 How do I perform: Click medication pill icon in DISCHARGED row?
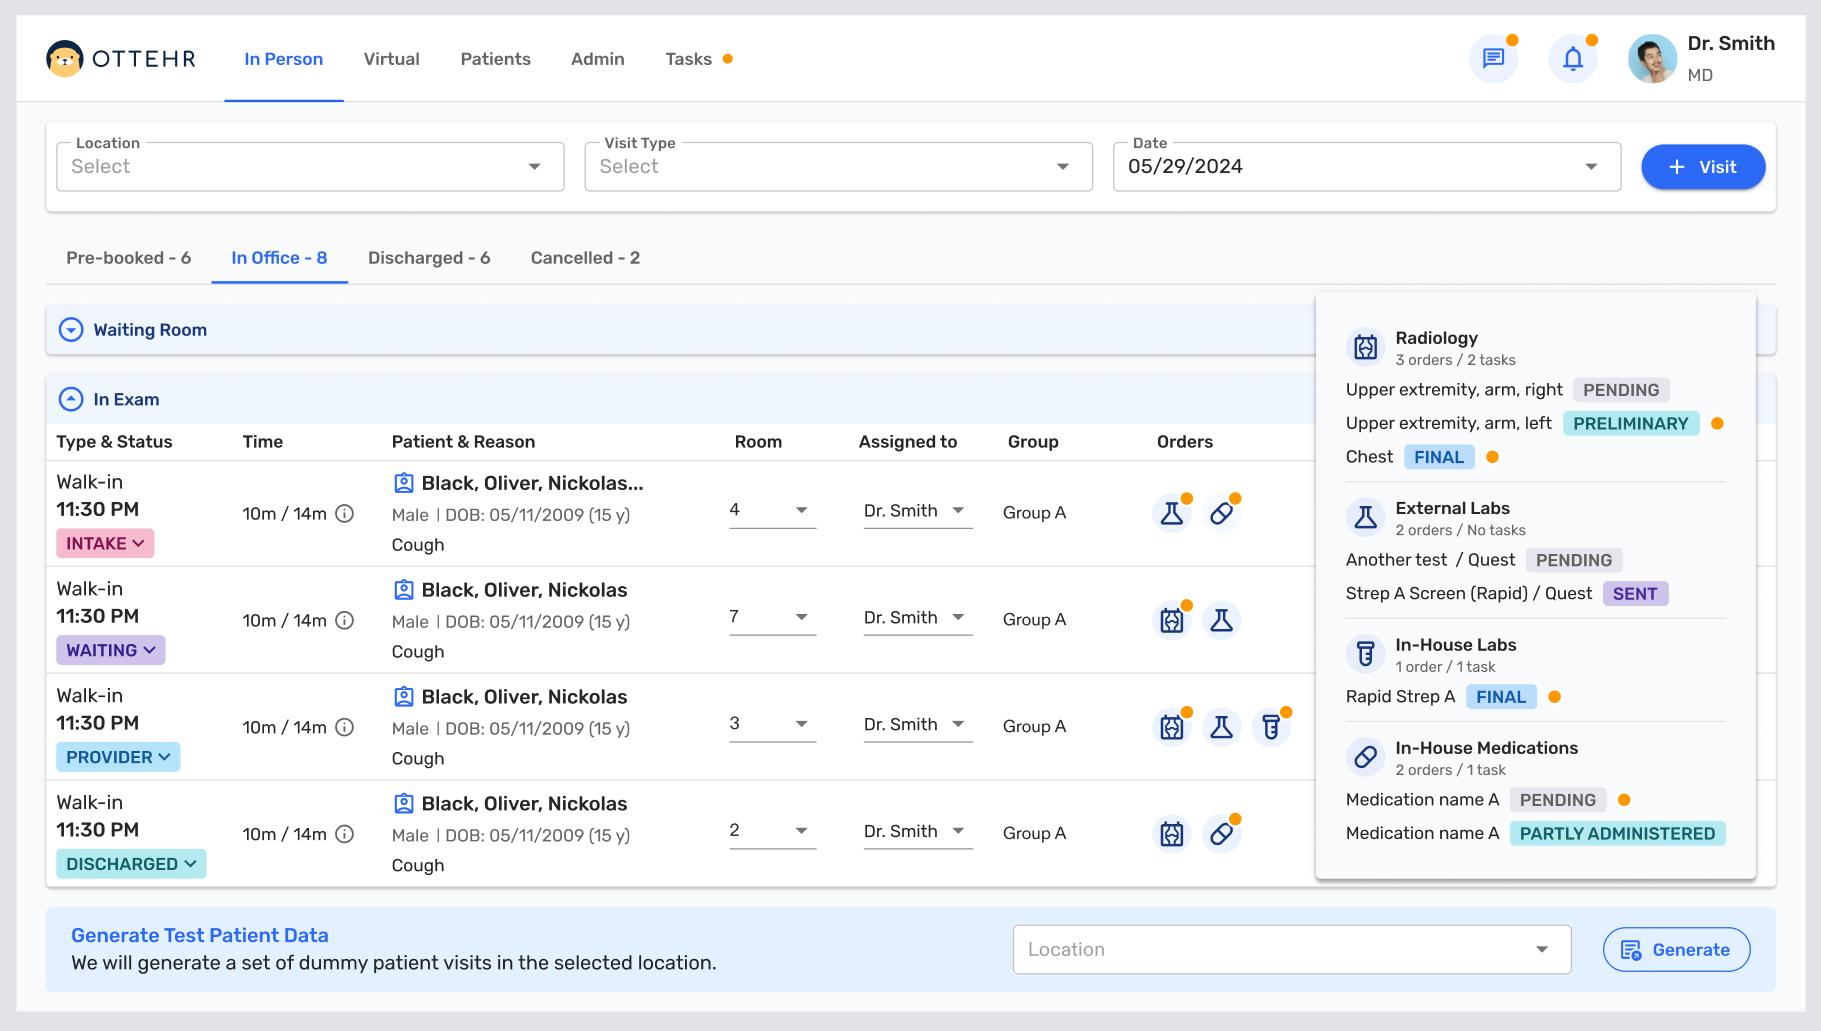(x=1221, y=834)
